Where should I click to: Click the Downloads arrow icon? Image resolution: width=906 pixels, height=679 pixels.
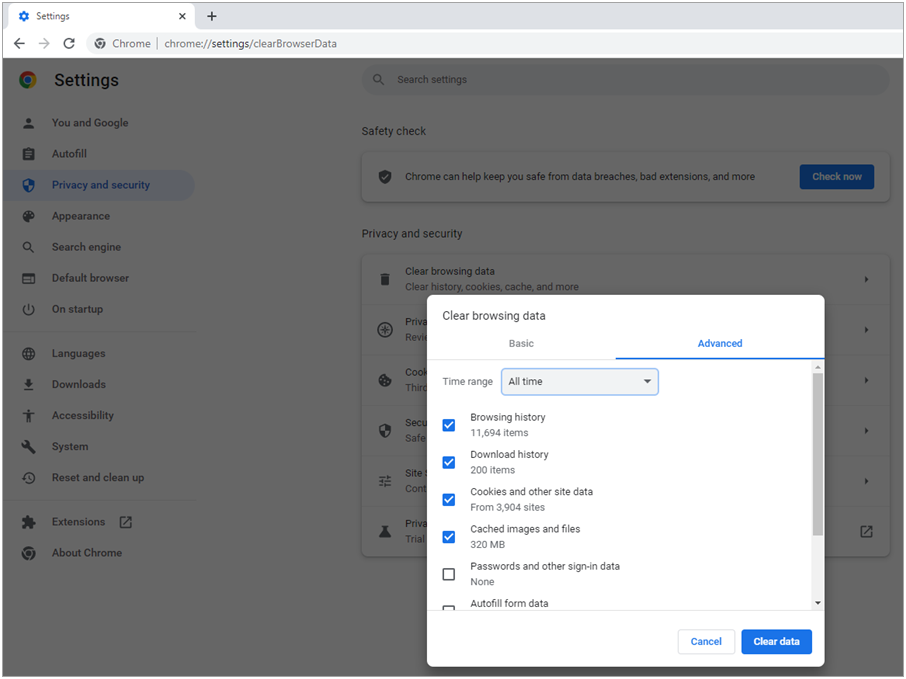pyautogui.click(x=28, y=385)
